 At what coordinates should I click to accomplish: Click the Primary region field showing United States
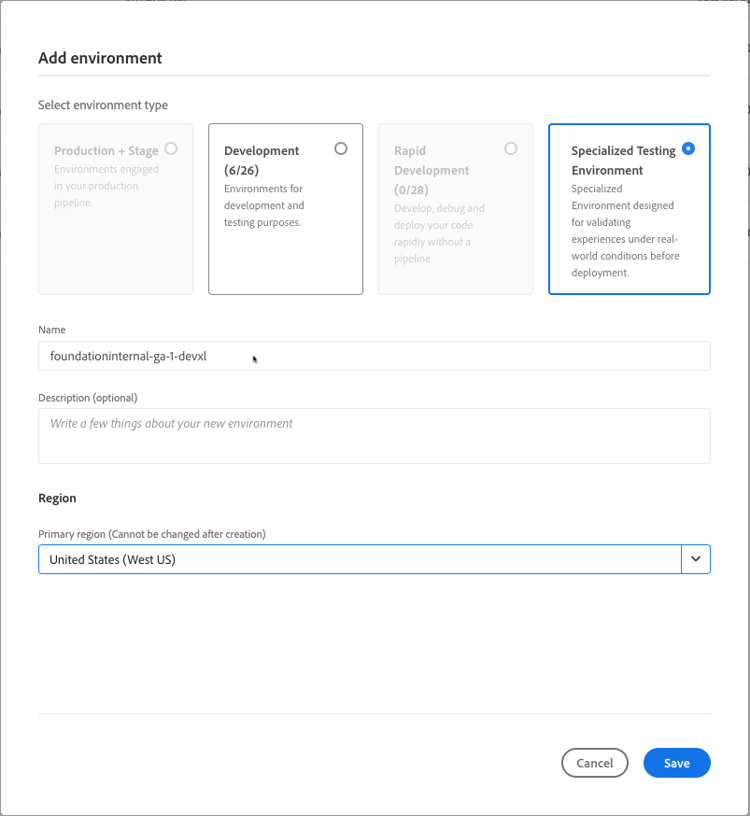pyautogui.click(x=300, y=559)
